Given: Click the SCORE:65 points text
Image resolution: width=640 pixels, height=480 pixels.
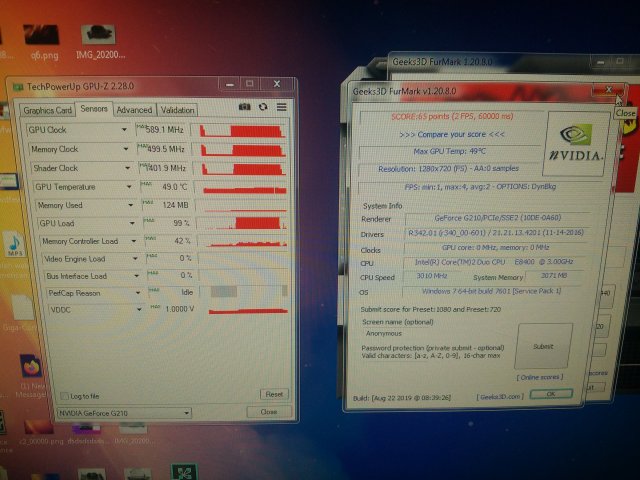Looking at the screenshot, I should tap(452, 116).
